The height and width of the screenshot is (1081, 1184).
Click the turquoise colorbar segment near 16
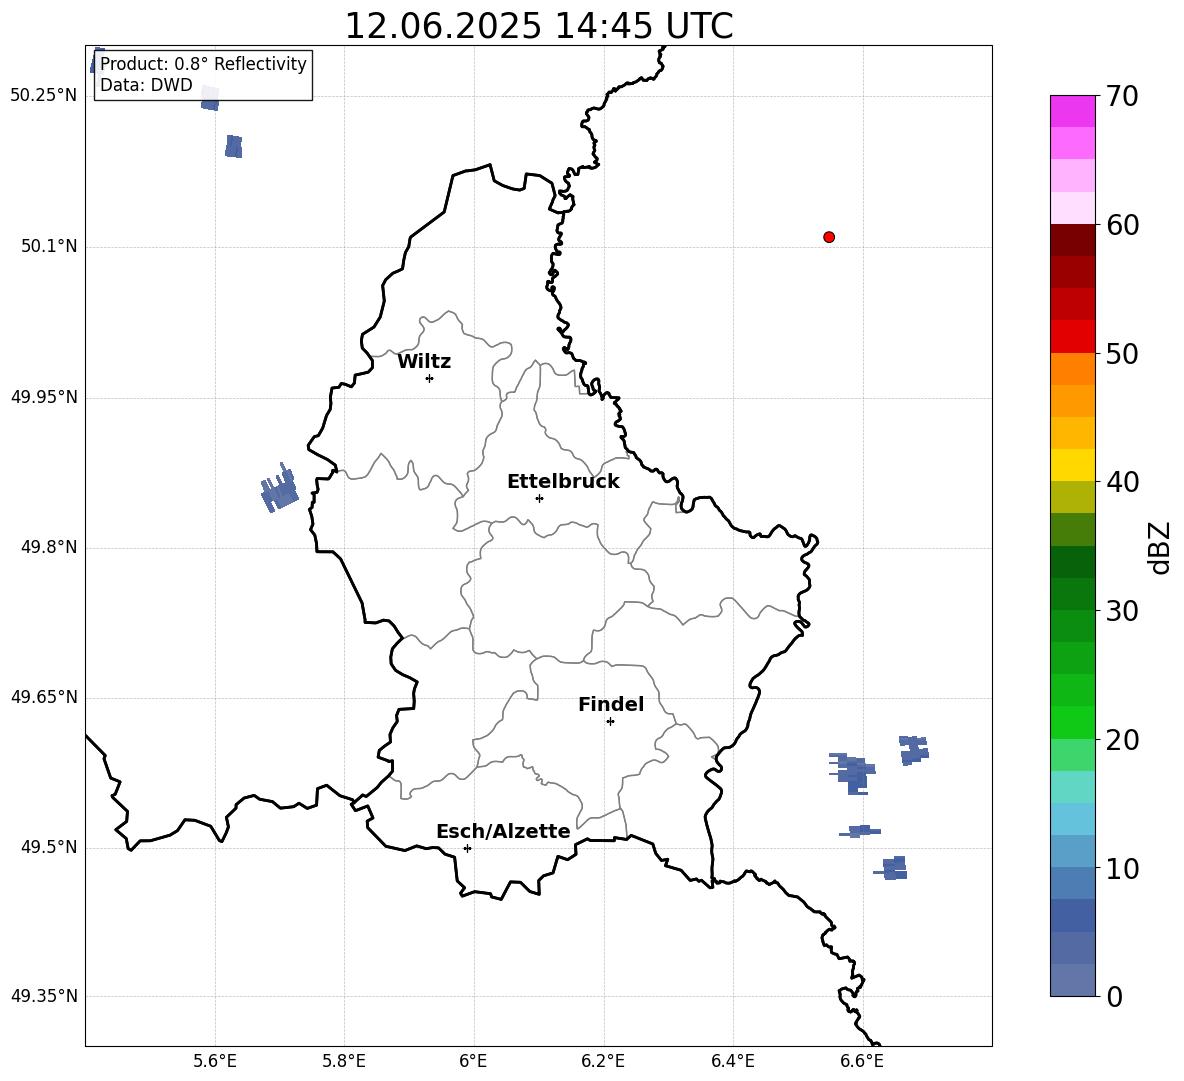1073,787
